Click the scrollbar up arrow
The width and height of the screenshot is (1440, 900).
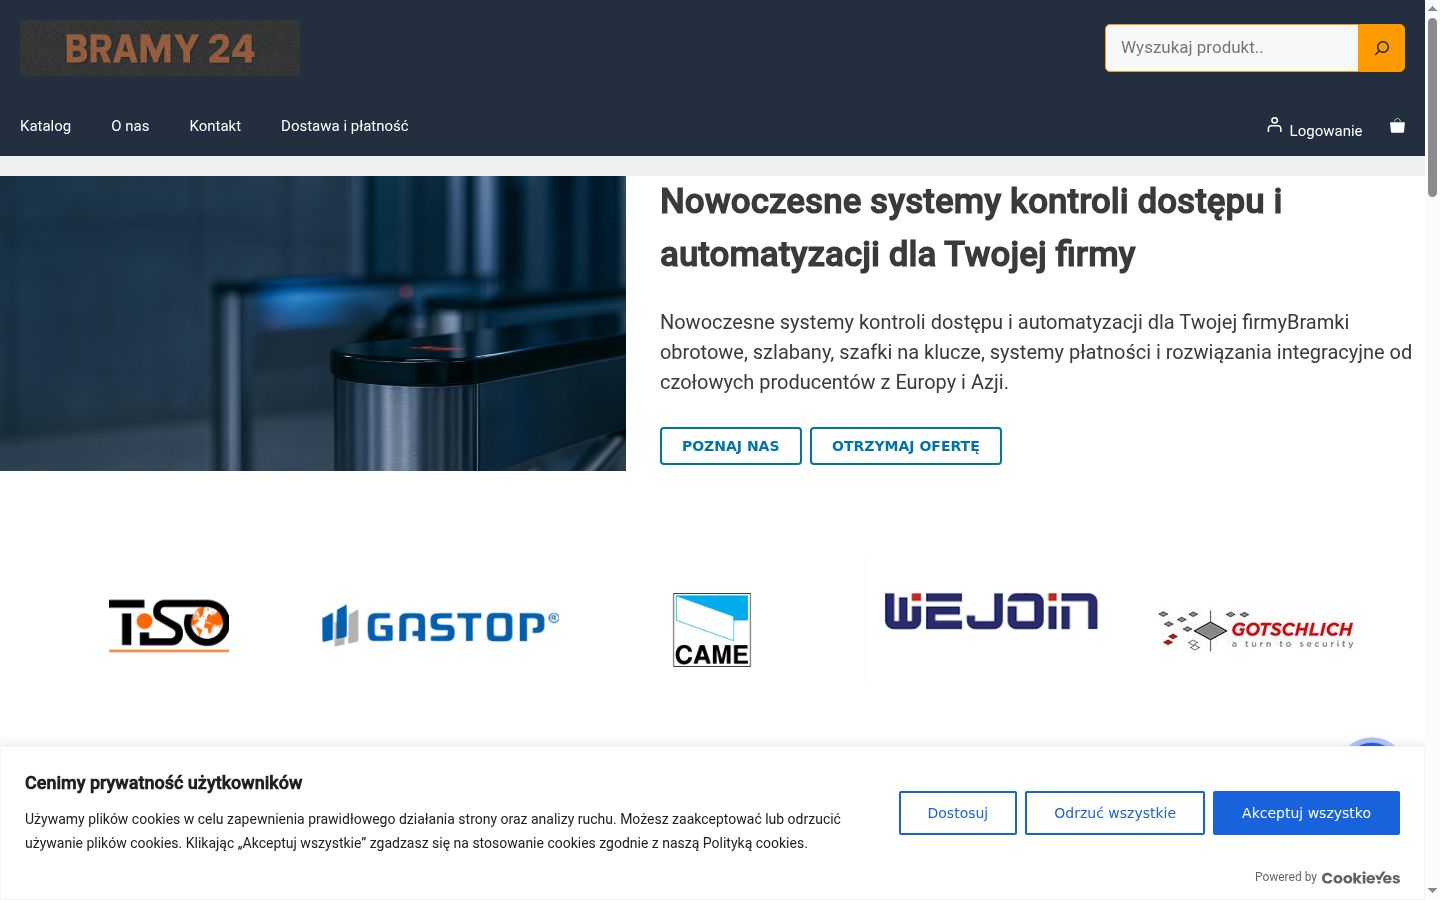point(1432,8)
